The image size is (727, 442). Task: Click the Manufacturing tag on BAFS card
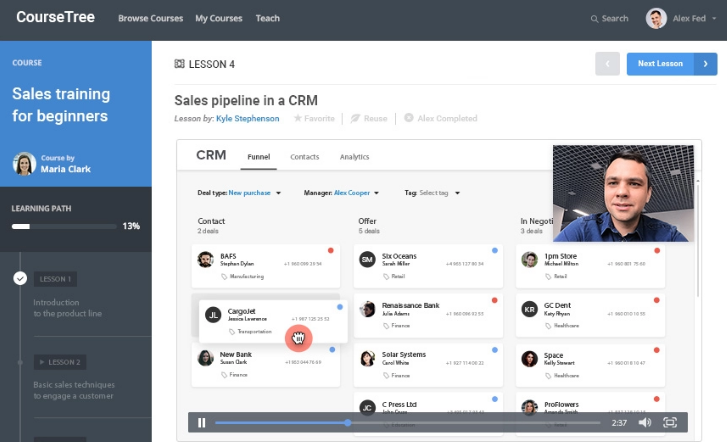coord(242,276)
